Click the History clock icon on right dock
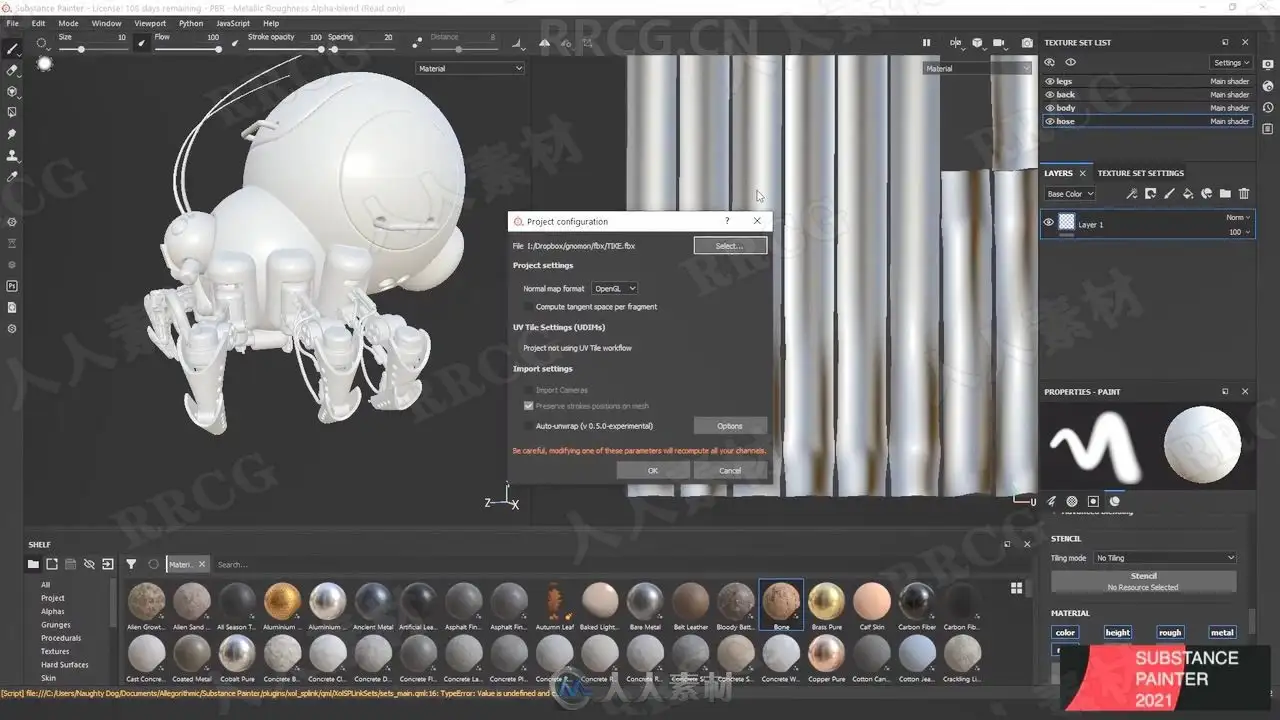1280x720 pixels. coord(1268,107)
